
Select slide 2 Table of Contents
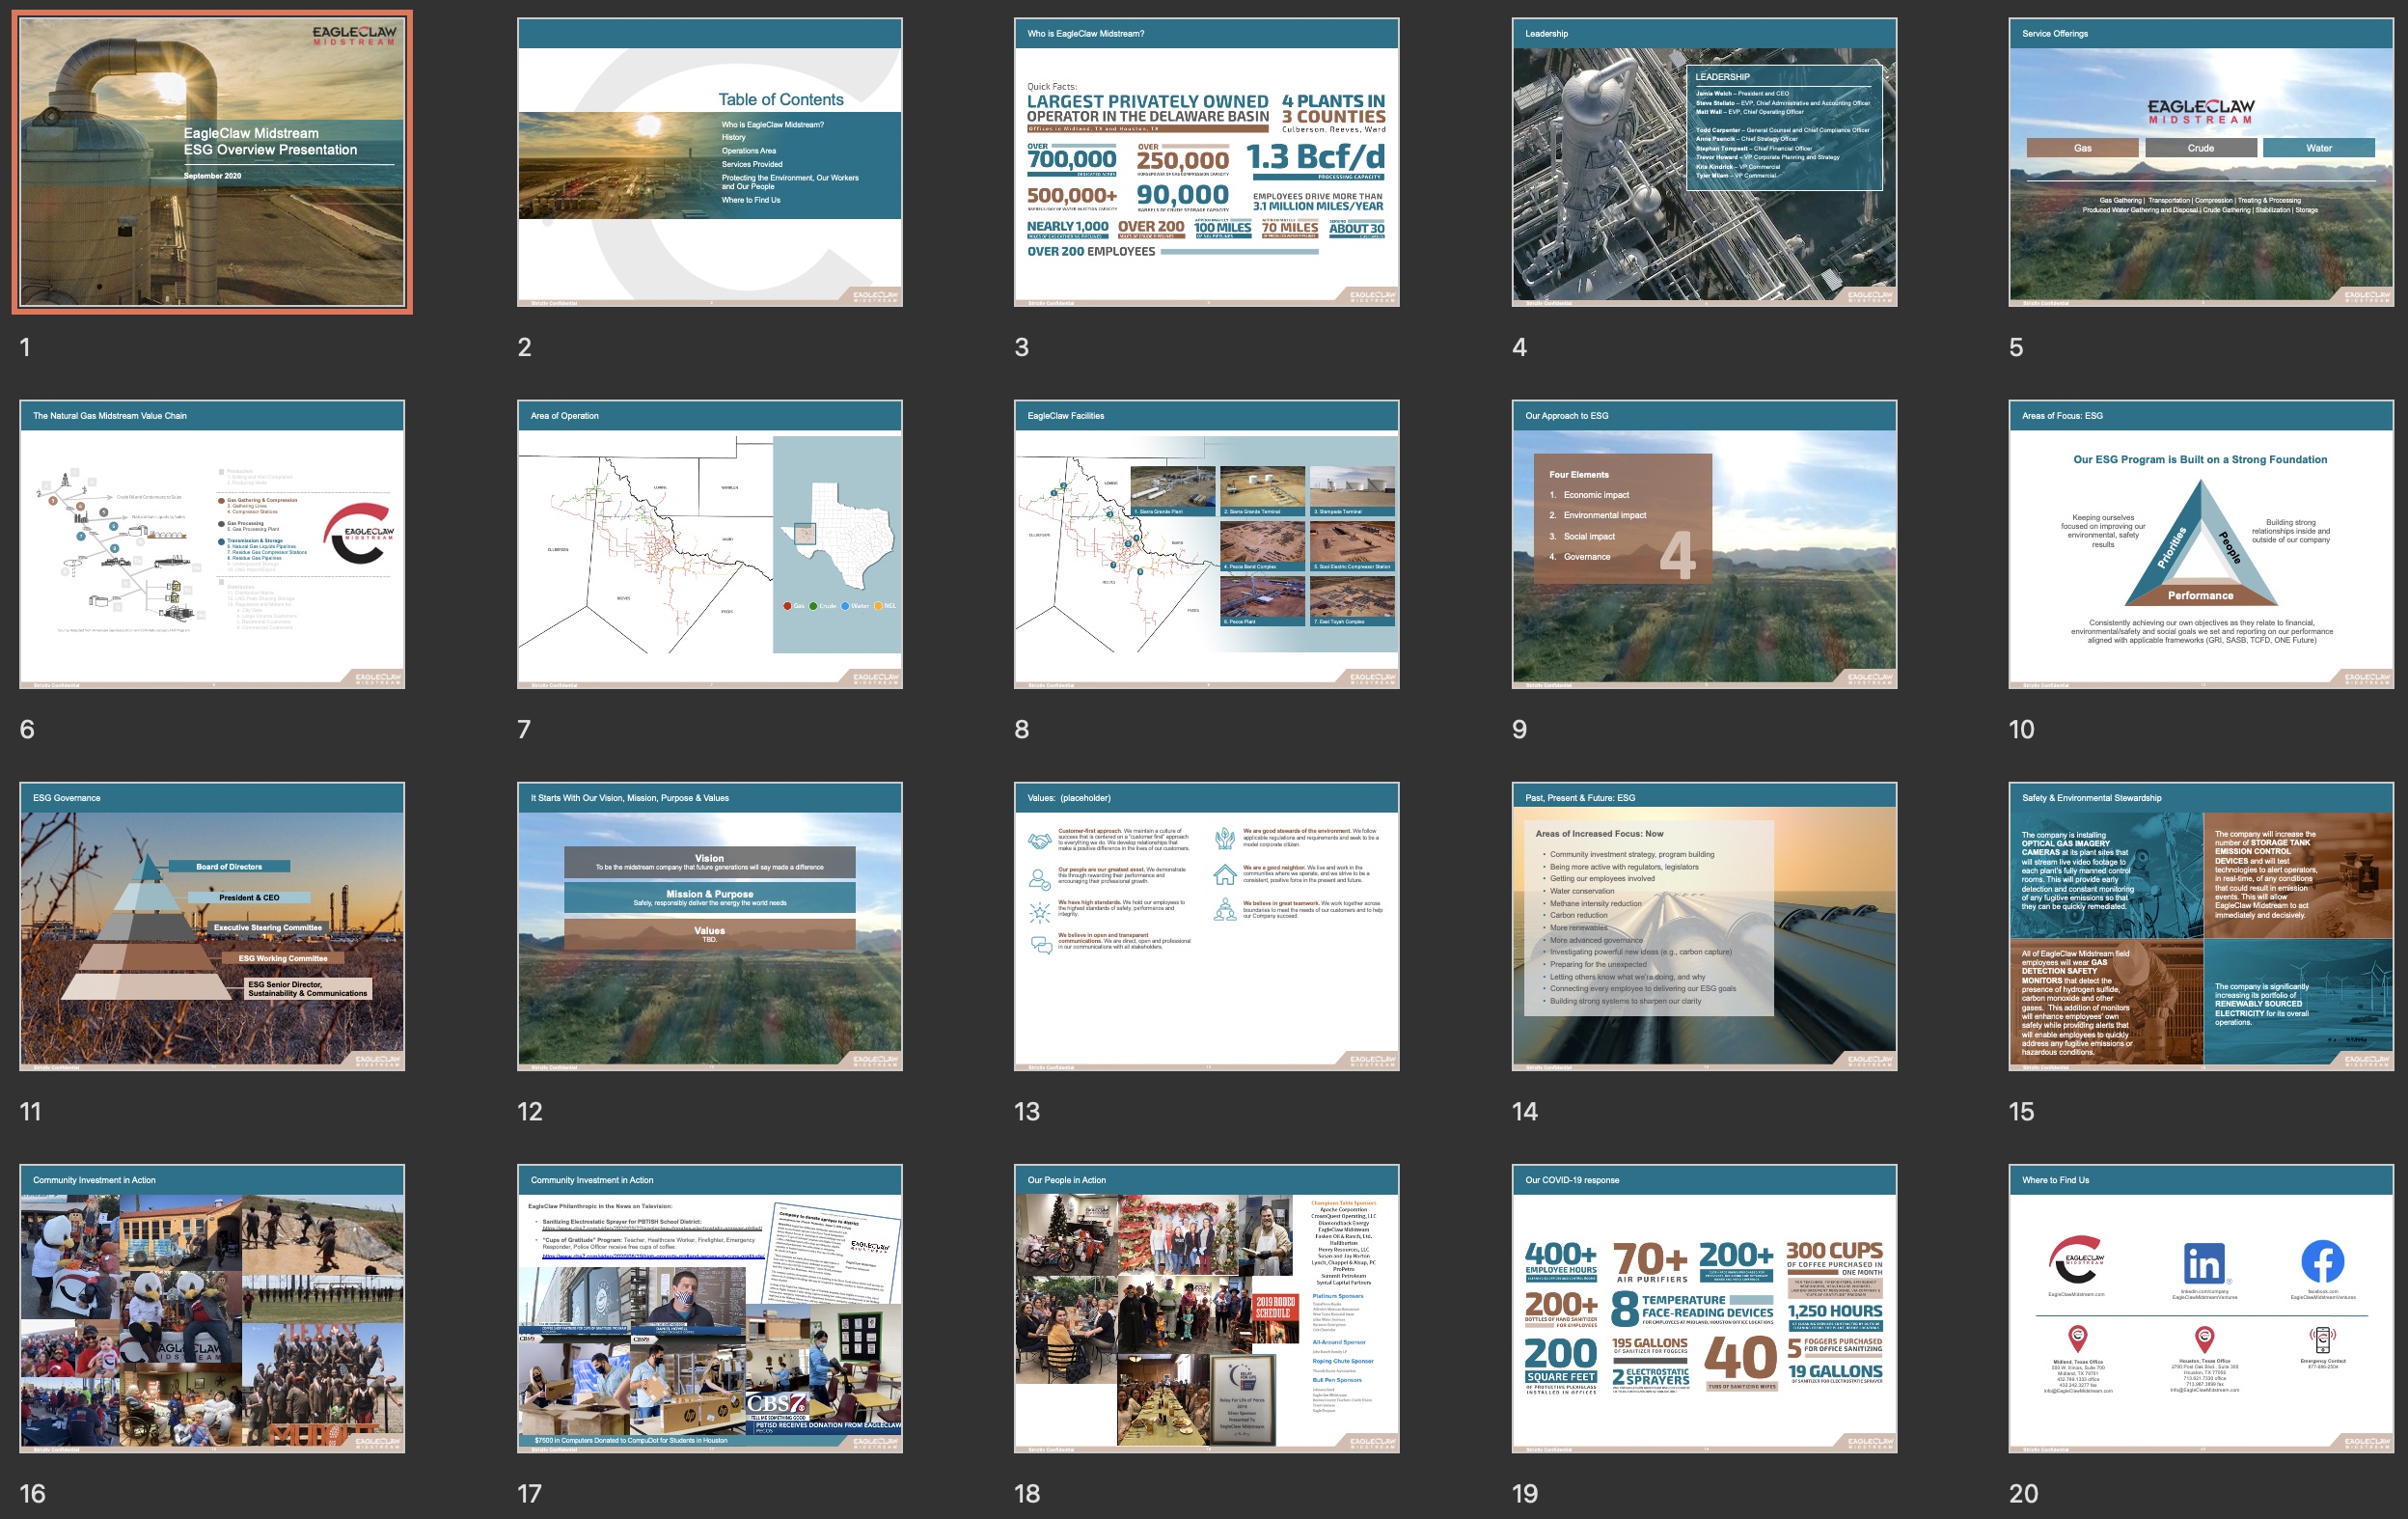point(710,162)
